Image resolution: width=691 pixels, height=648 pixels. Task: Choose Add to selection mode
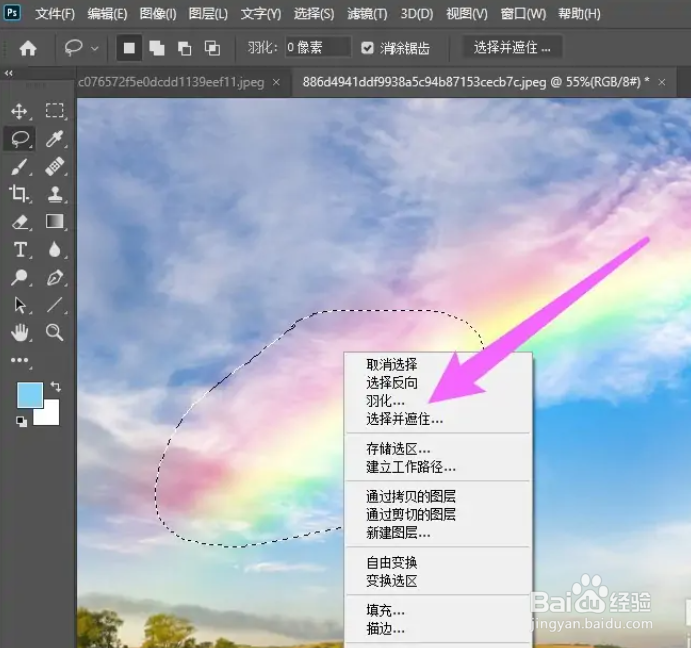pos(156,48)
